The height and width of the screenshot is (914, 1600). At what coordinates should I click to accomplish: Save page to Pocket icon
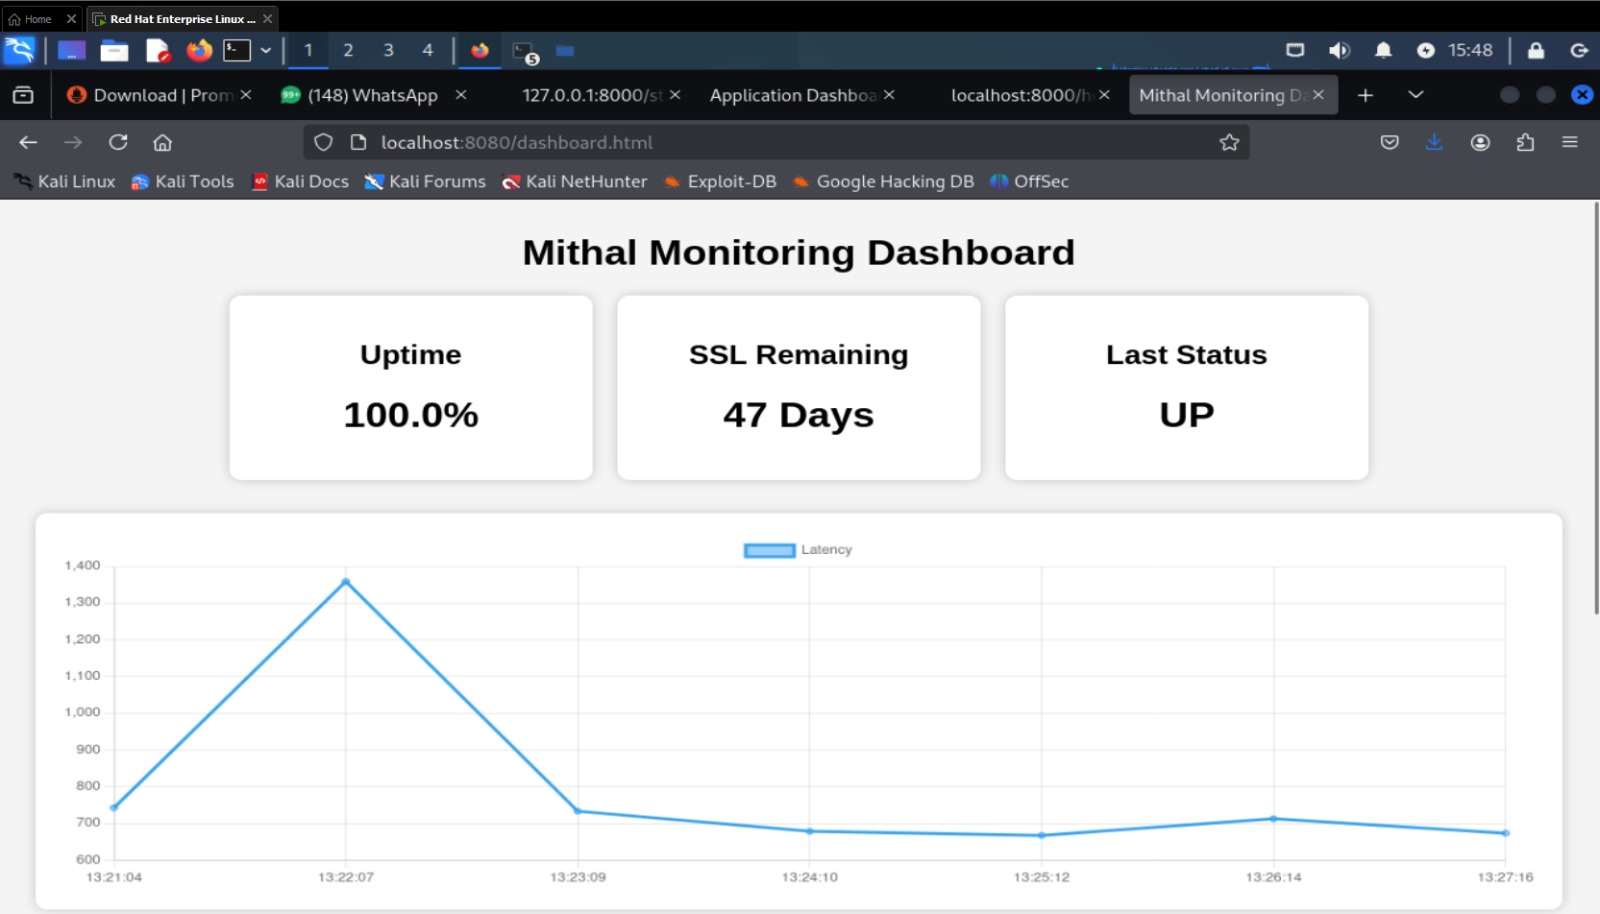1389,142
